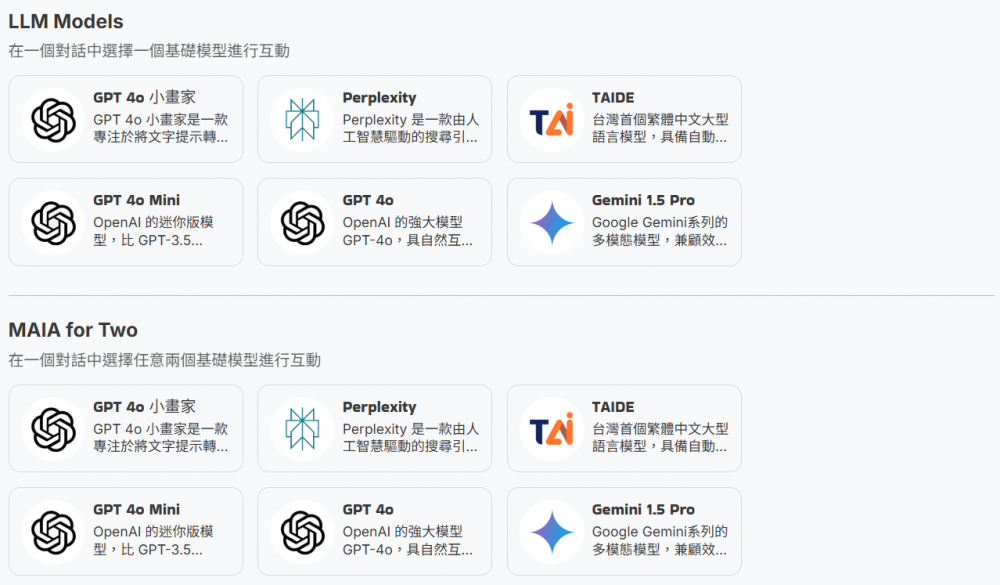The height and width of the screenshot is (585, 1000).
Task: Click GPT 4o 小畫家 logo under LLM Models
Action: pos(53,119)
